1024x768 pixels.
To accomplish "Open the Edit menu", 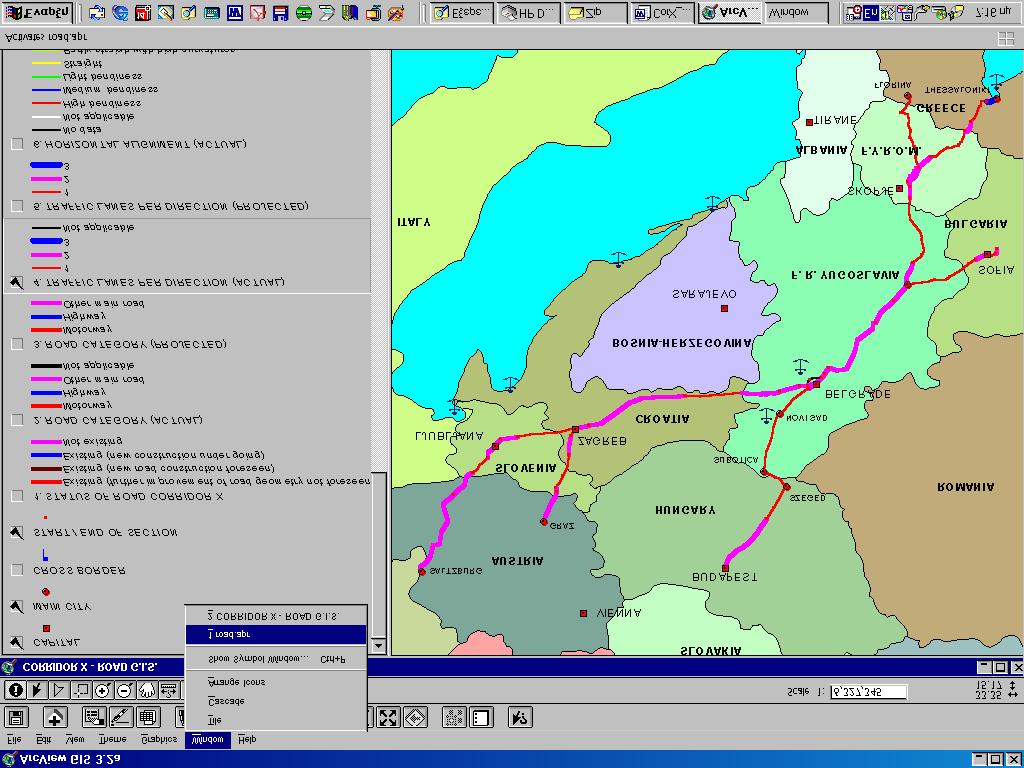I will (x=44, y=739).
